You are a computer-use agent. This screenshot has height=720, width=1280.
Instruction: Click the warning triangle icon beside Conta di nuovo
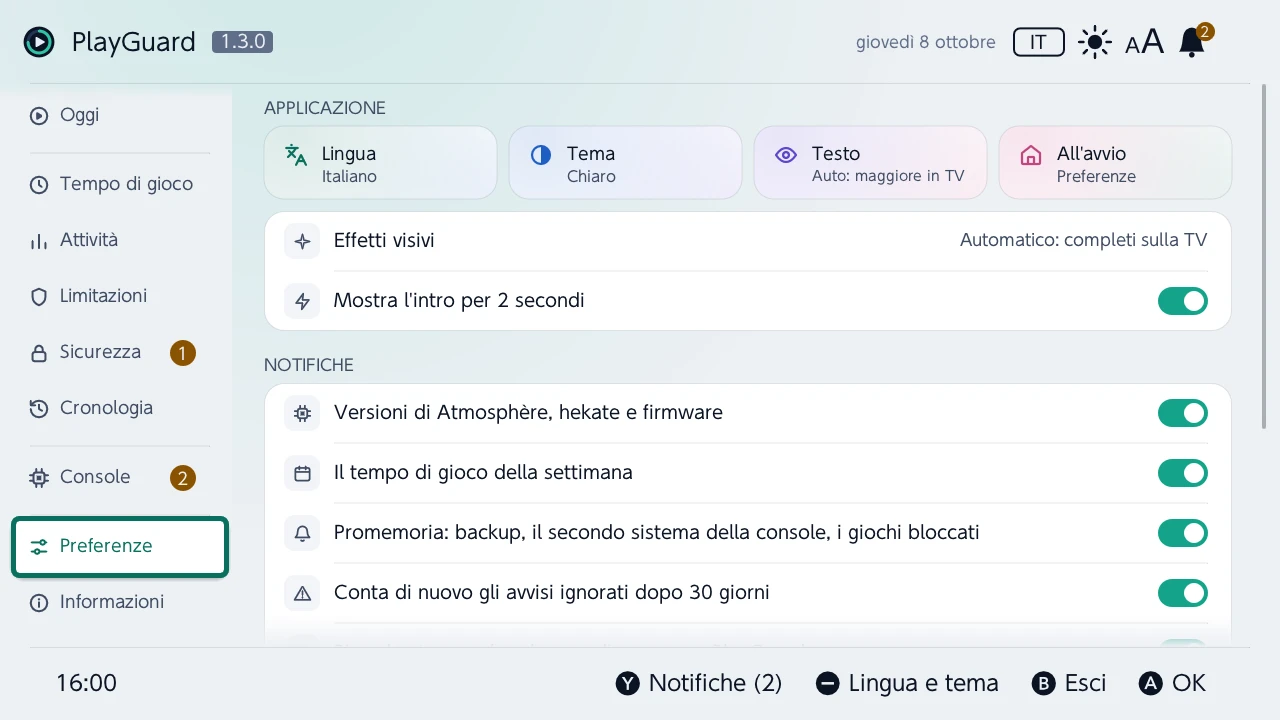click(302, 593)
